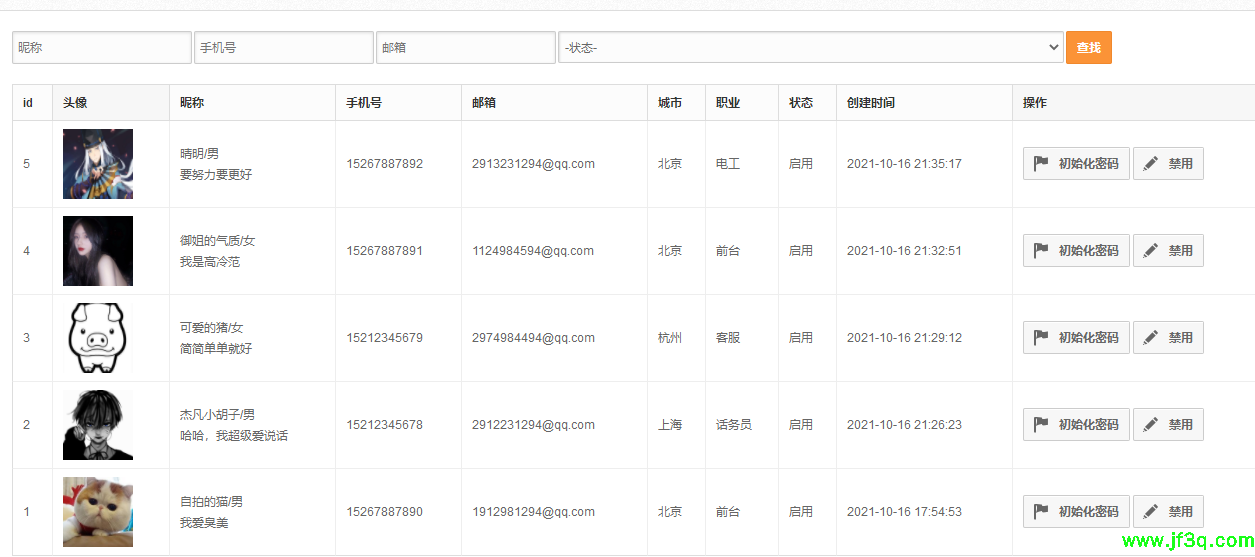Click the flag icon in 杰凡小胡子 row

pos(1041,425)
